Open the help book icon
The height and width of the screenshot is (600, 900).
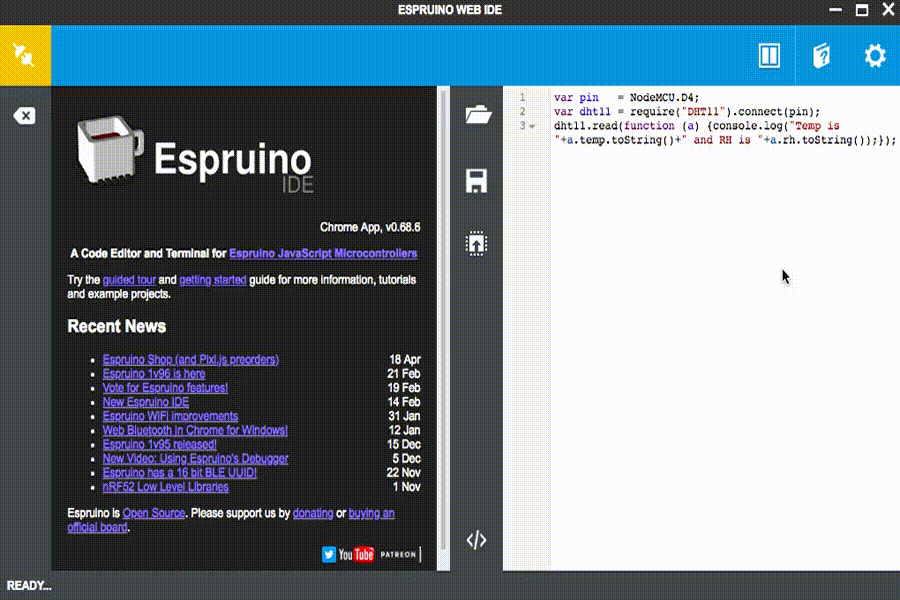(x=821, y=56)
